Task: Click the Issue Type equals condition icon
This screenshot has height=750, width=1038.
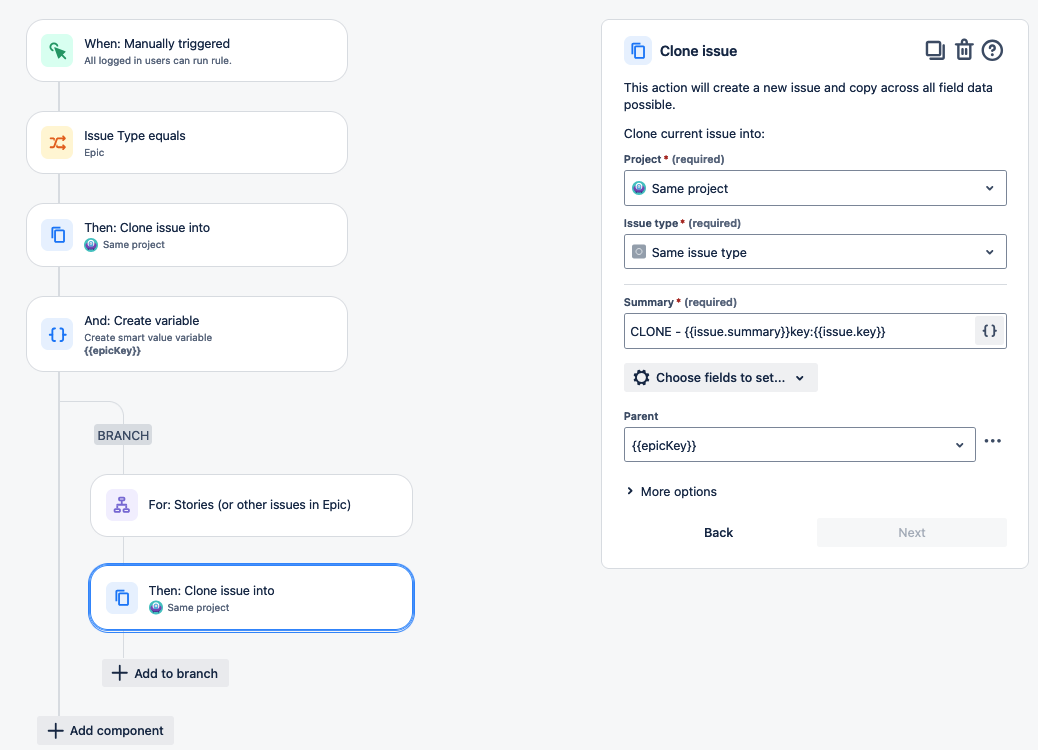Action: [x=57, y=142]
